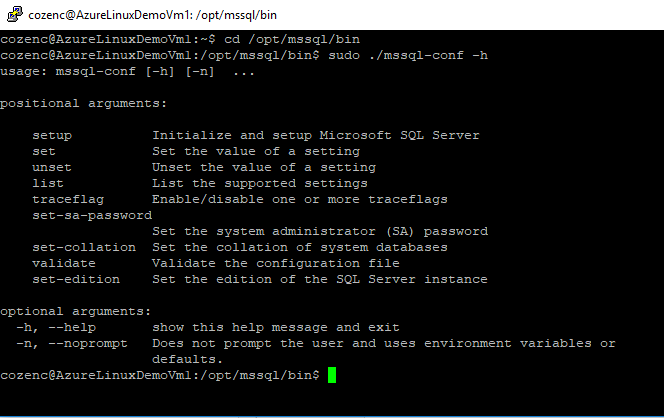The width and height of the screenshot is (664, 418).
Task: Click the '--help' optional argument text
Action: 72,327
